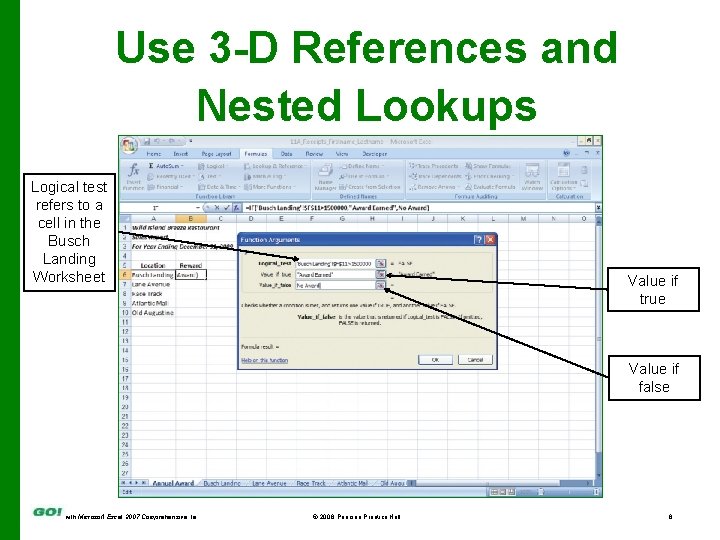Click column B header

pyautogui.click(x=191, y=219)
